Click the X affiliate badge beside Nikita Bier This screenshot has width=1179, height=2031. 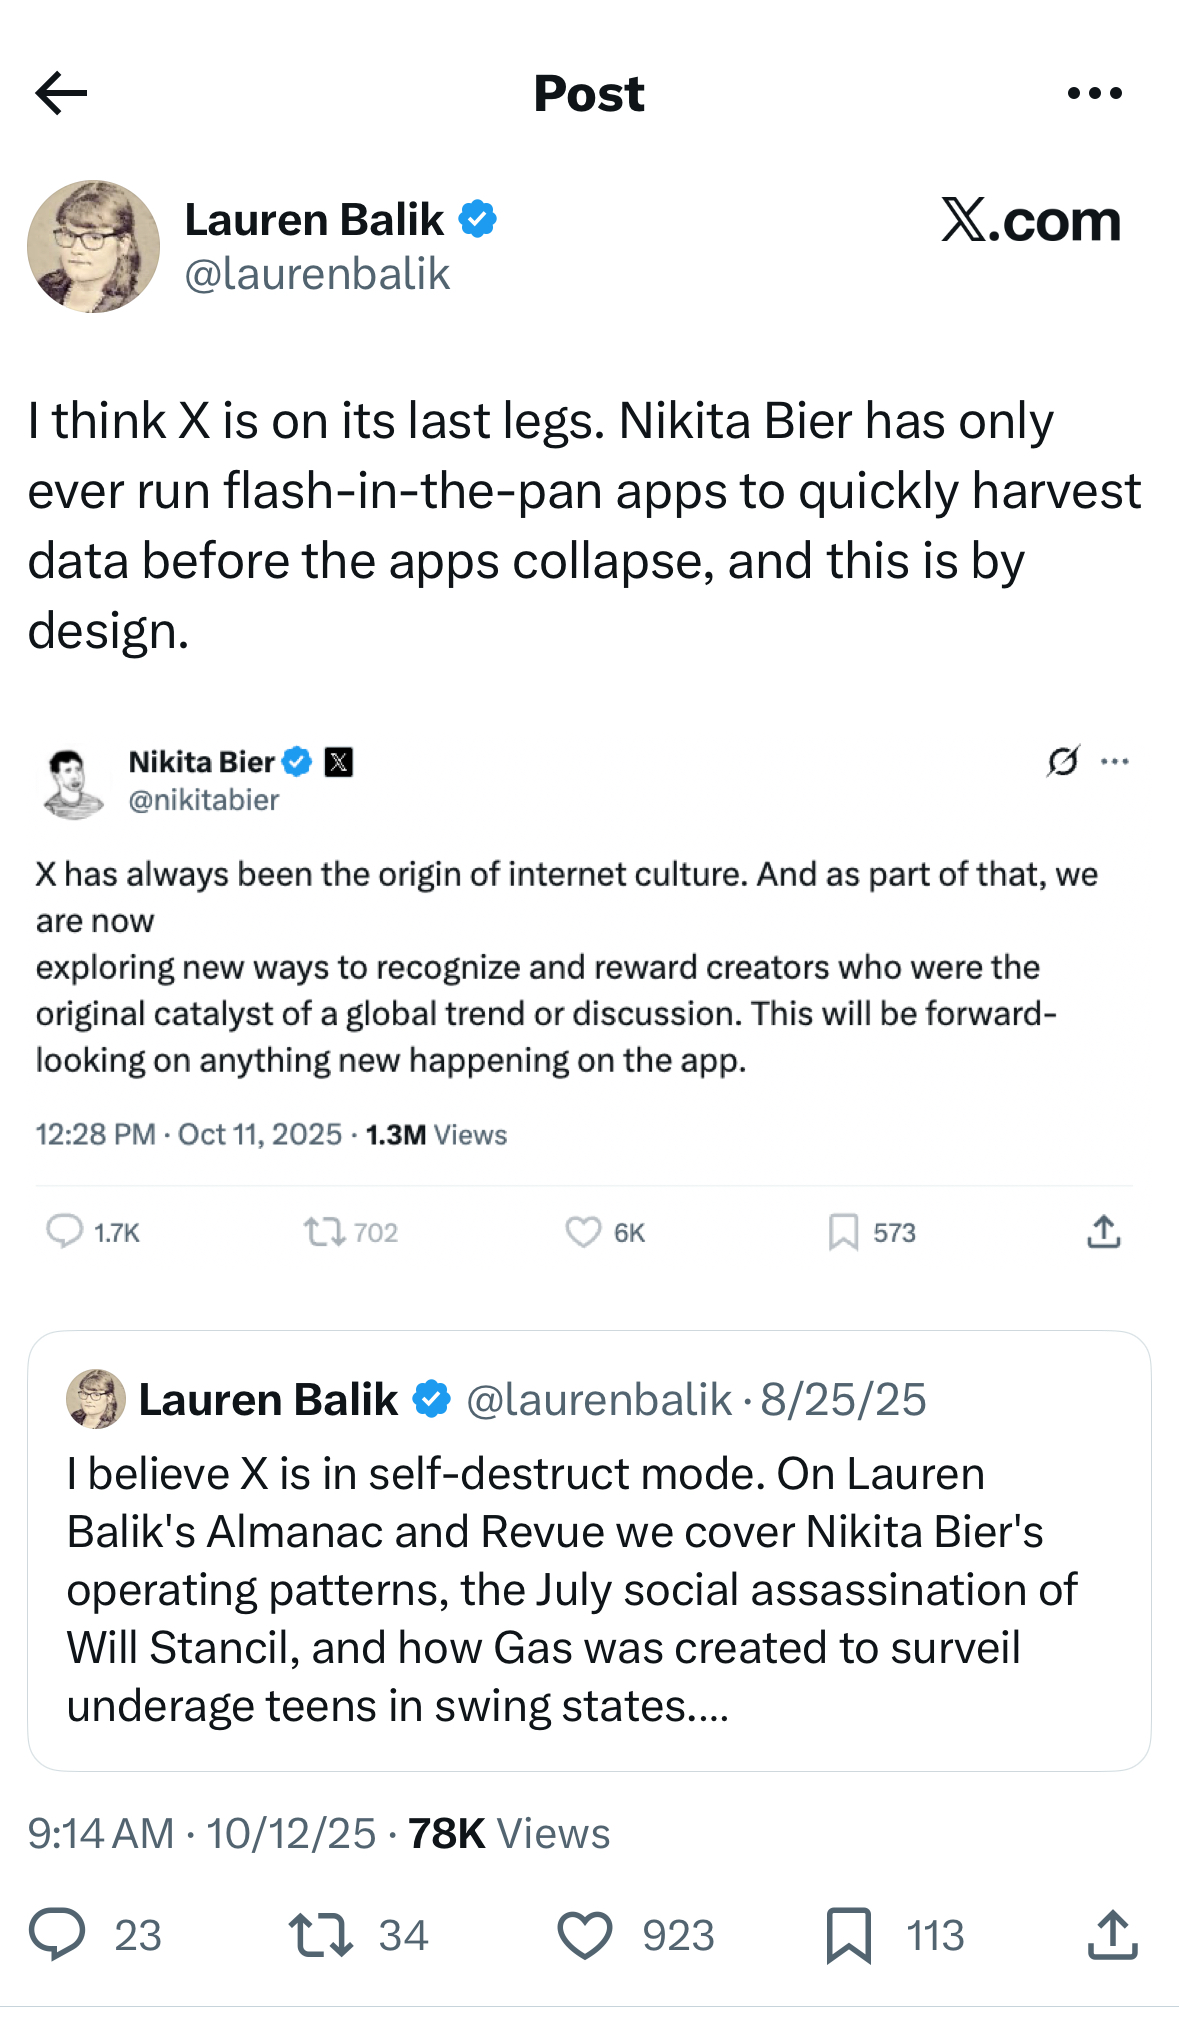point(339,762)
